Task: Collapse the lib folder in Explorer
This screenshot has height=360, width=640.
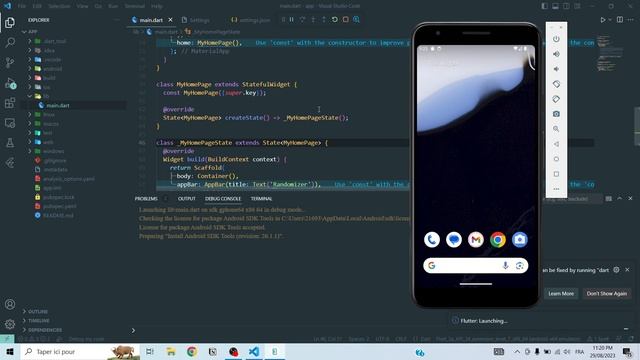Action: (x=30, y=96)
